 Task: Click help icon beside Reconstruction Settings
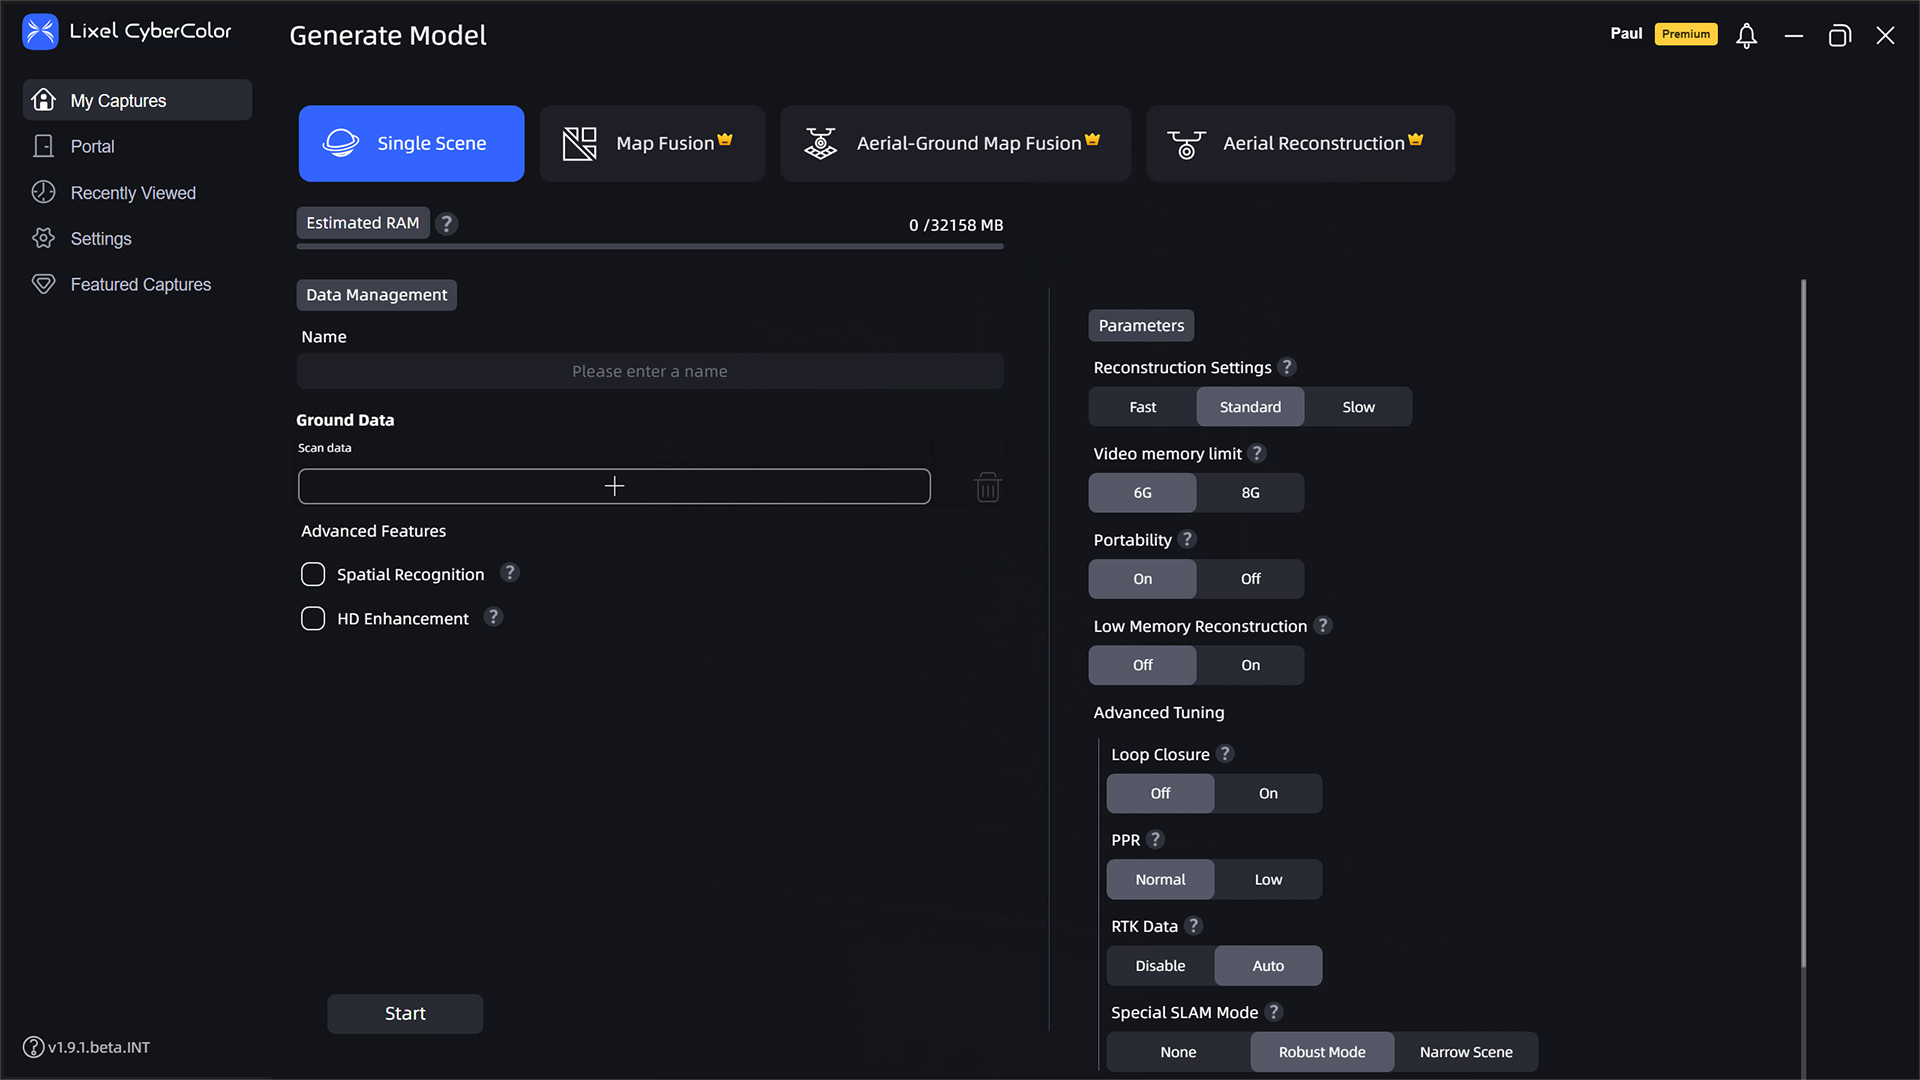(x=1287, y=367)
